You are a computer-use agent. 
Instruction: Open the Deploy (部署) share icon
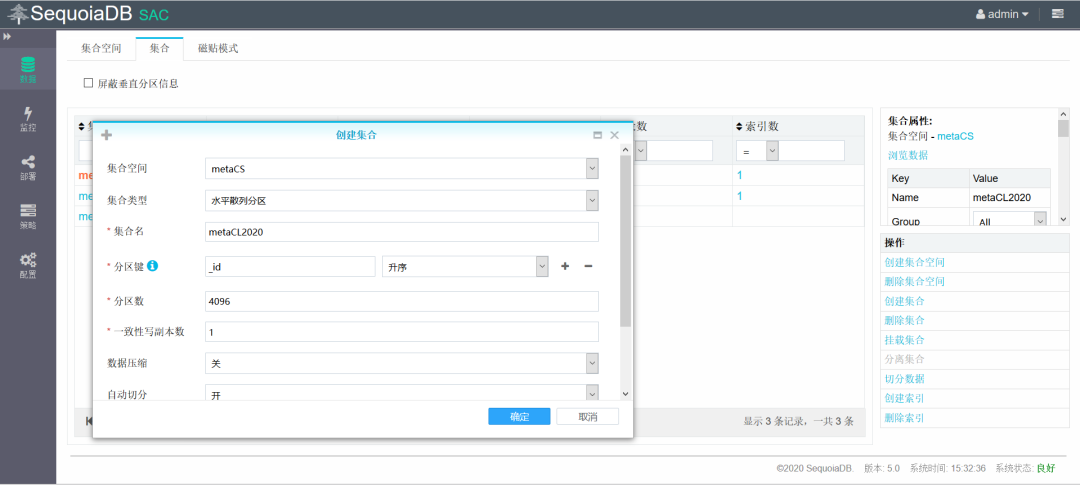(x=28, y=167)
